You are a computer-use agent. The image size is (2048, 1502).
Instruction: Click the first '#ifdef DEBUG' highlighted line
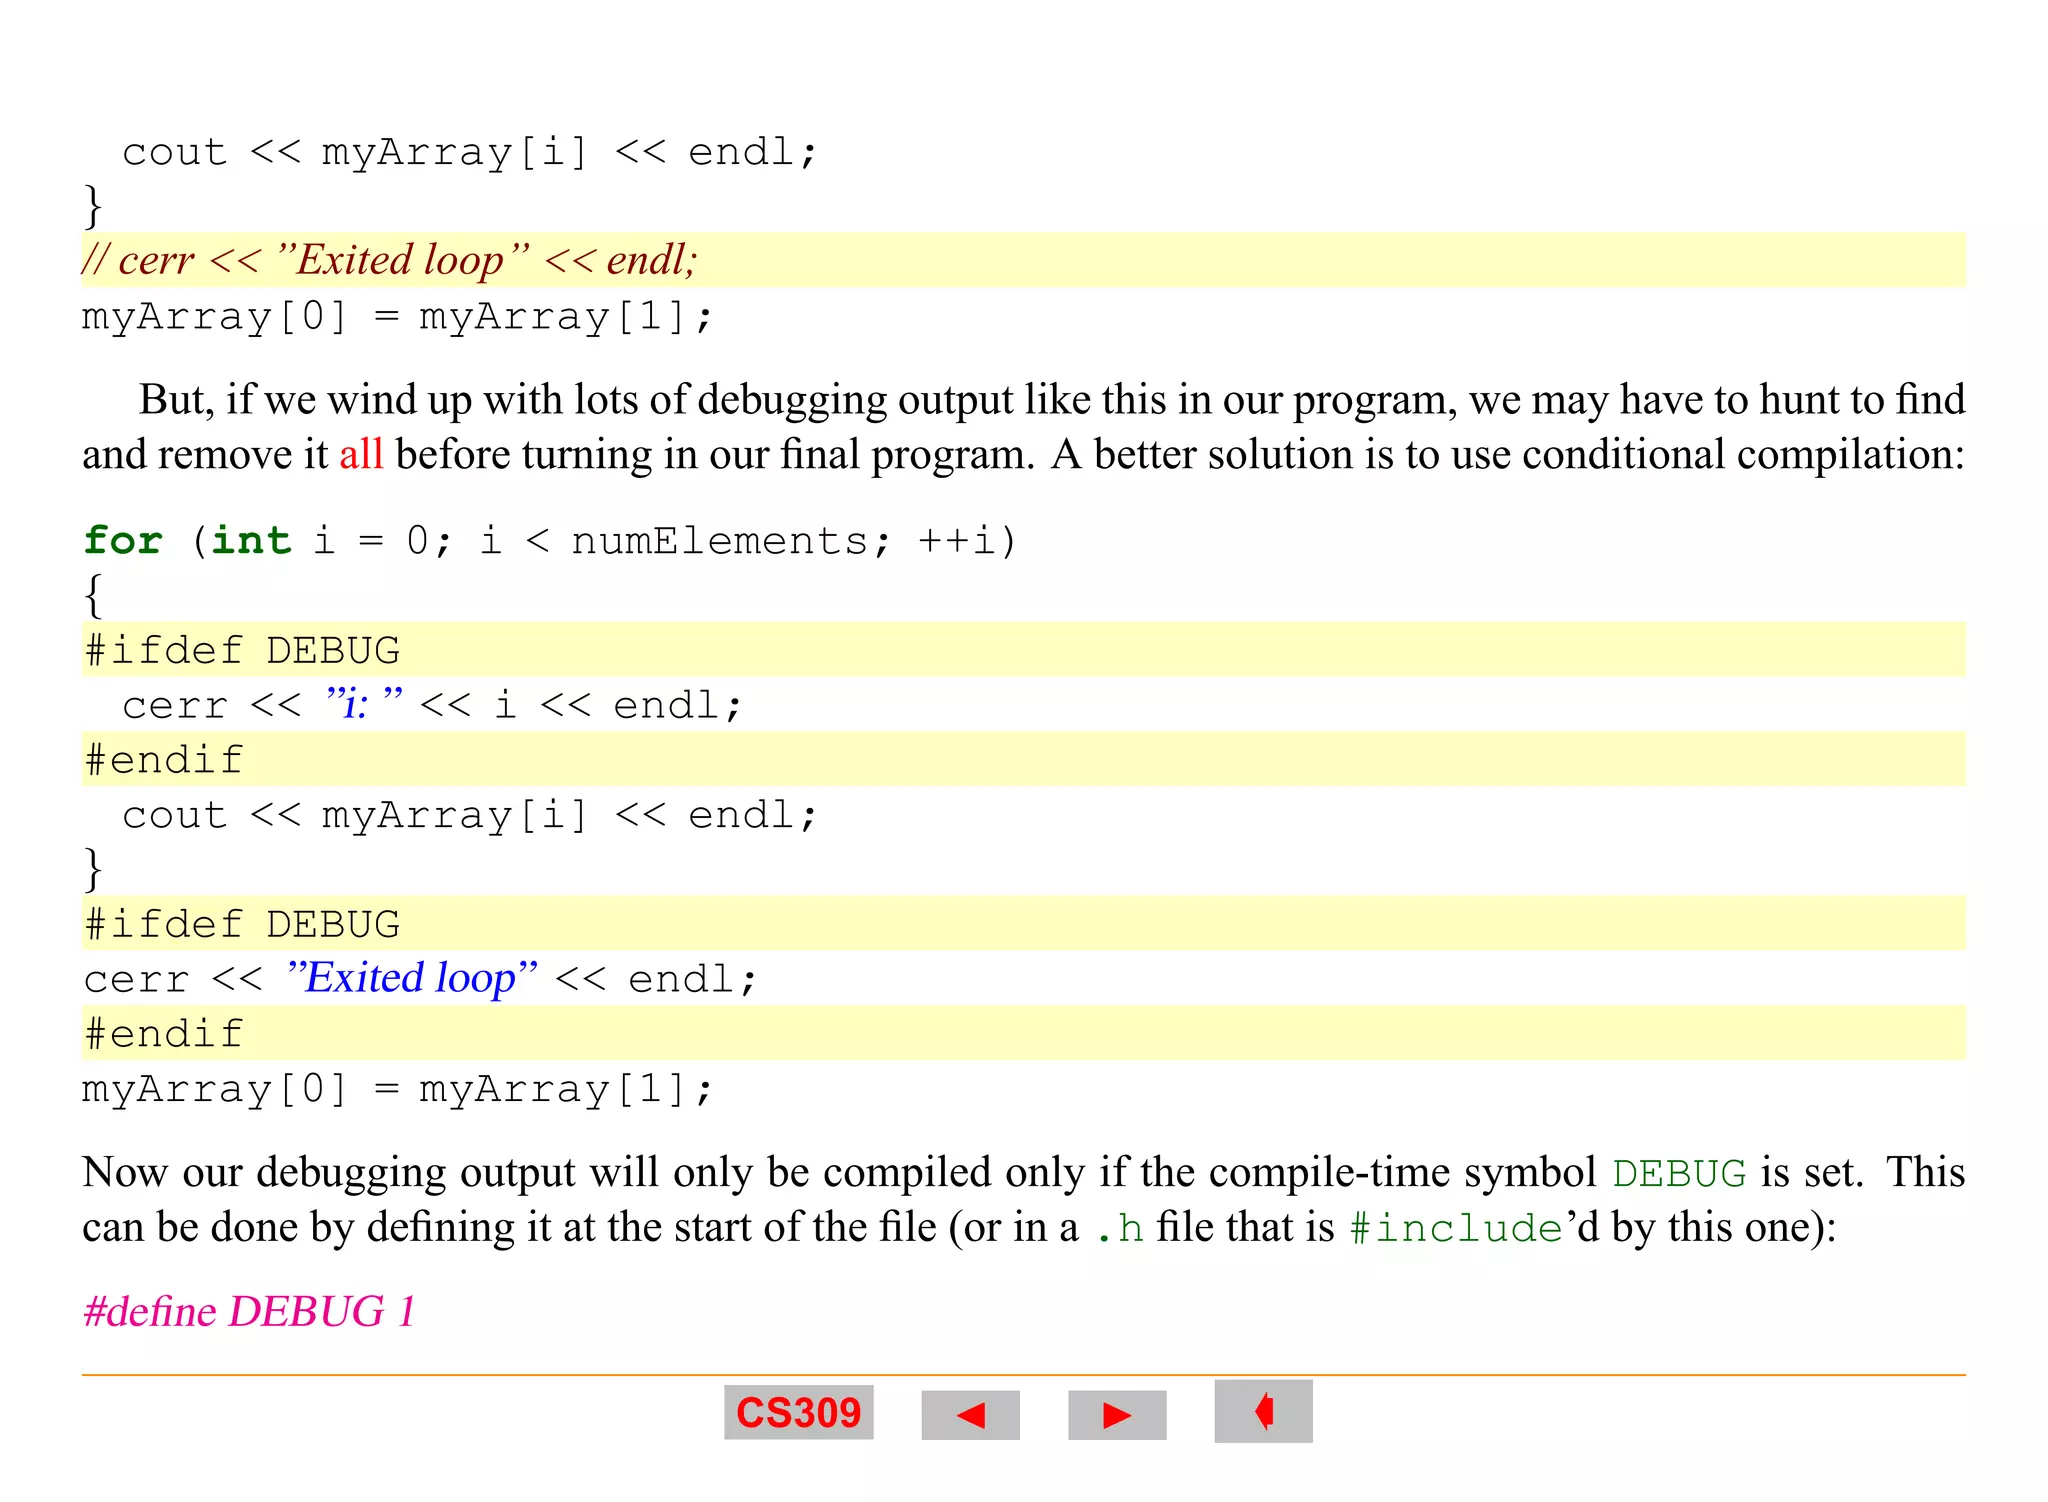pyautogui.click(x=1023, y=649)
